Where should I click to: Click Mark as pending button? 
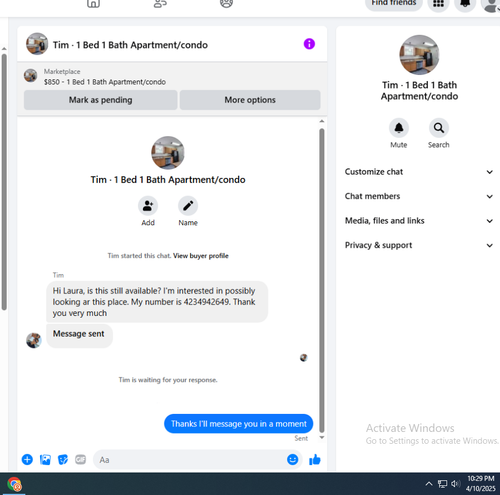pos(100,100)
